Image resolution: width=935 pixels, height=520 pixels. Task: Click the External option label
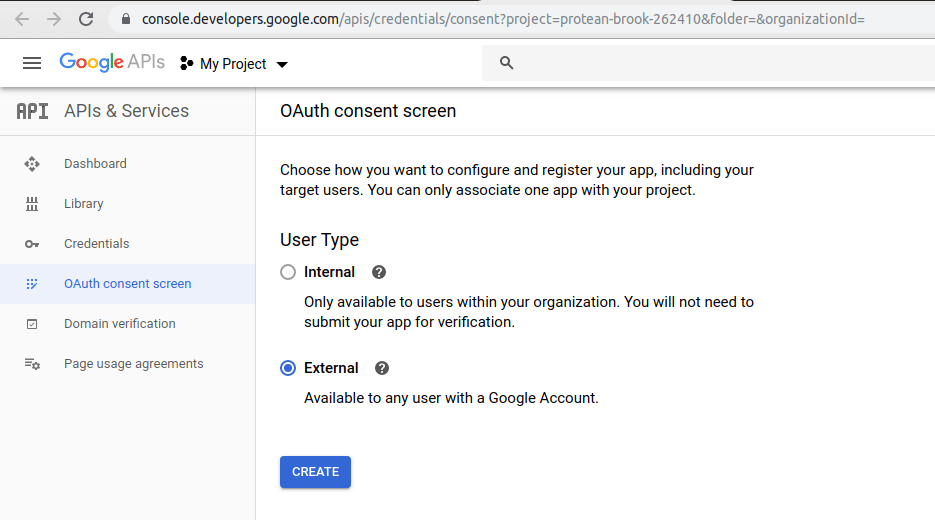(x=331, y=368)
